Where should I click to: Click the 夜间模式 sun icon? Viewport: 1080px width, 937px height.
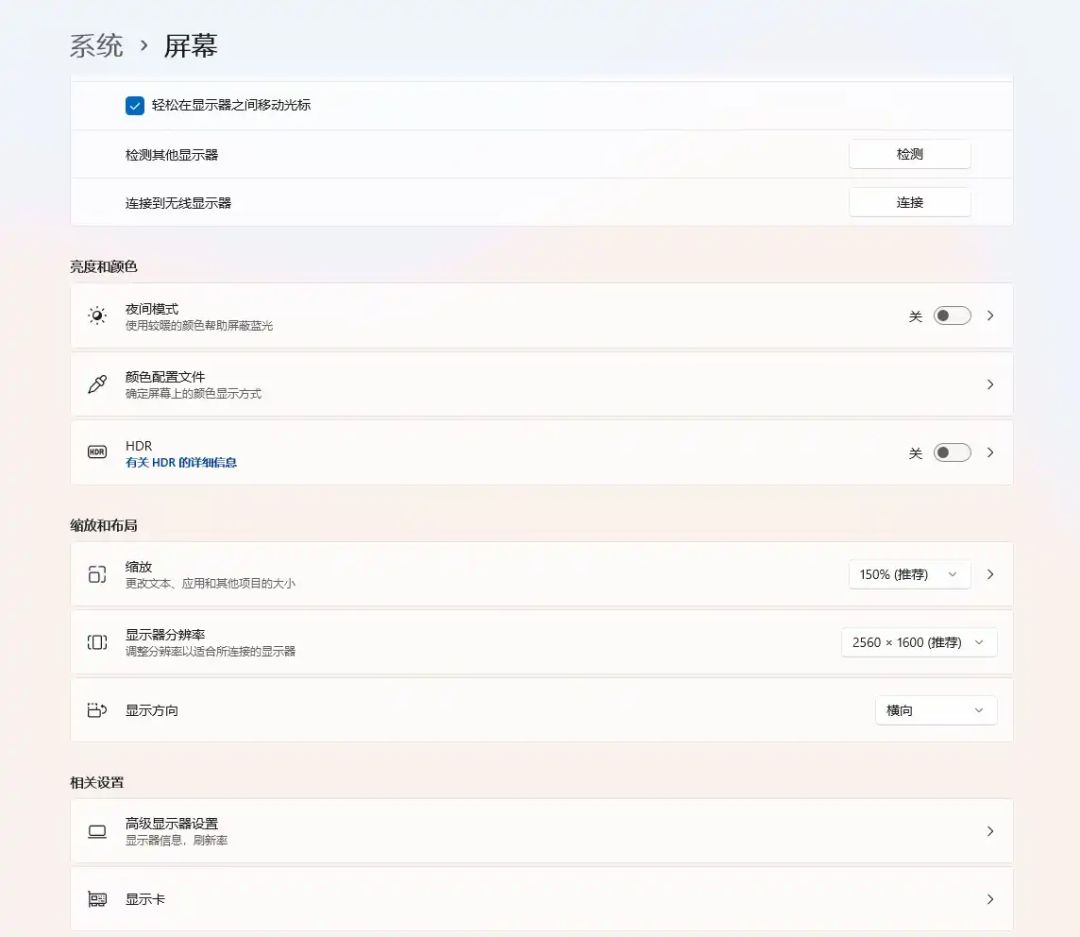[x=97, y=316]
